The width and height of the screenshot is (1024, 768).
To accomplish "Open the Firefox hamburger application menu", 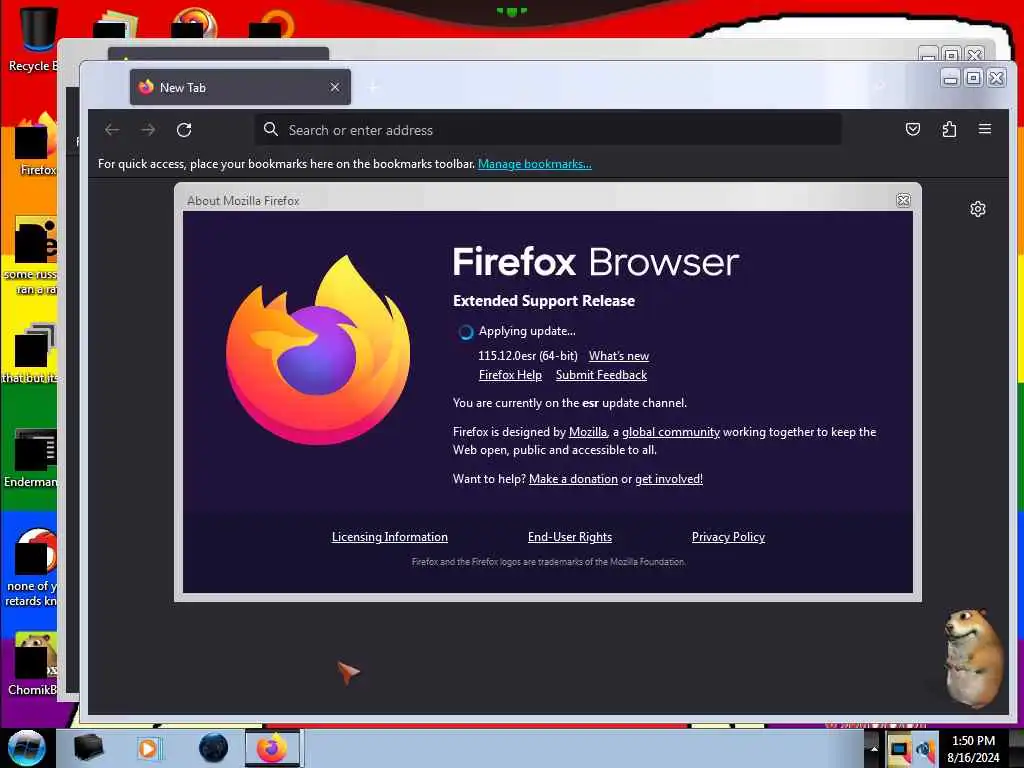I will click(x=985, y=129).
